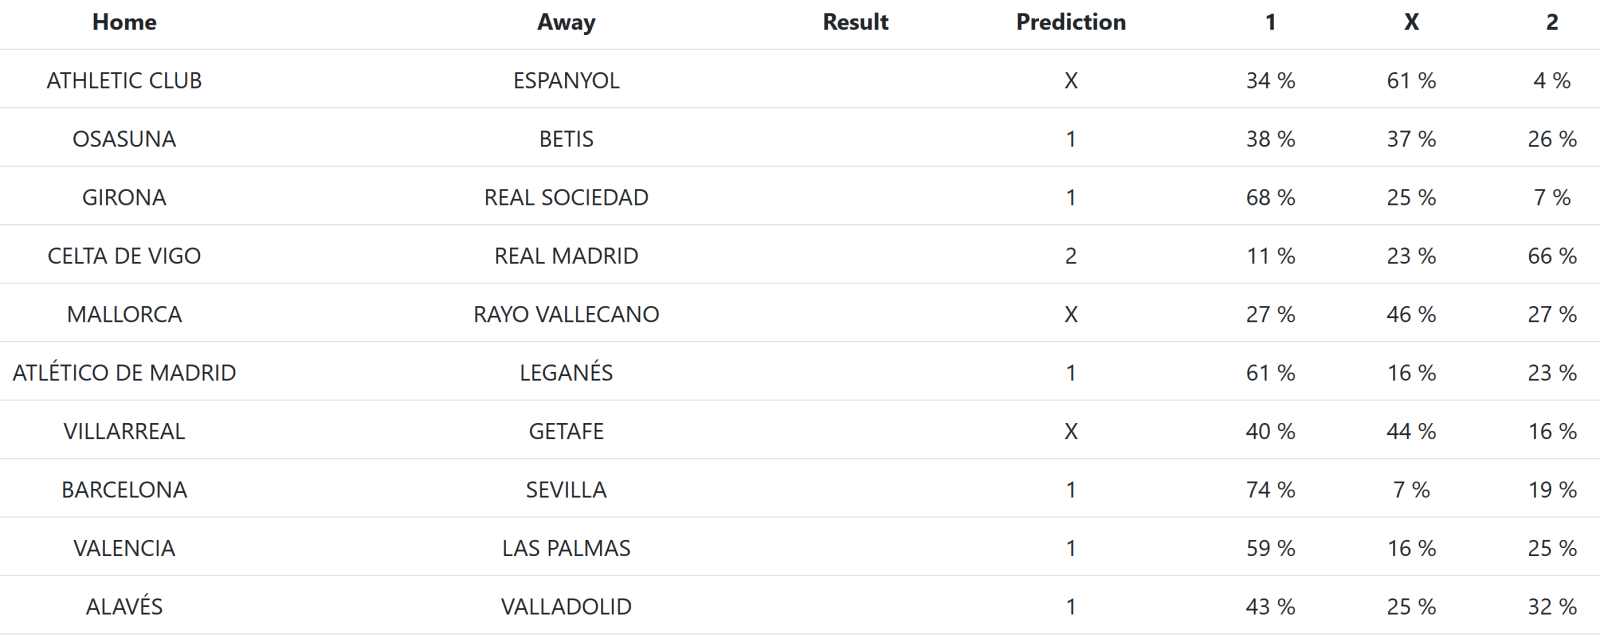Select the LAS PALMAS cell
Screen dimensions: 1600x642
(x=566, y=548)
